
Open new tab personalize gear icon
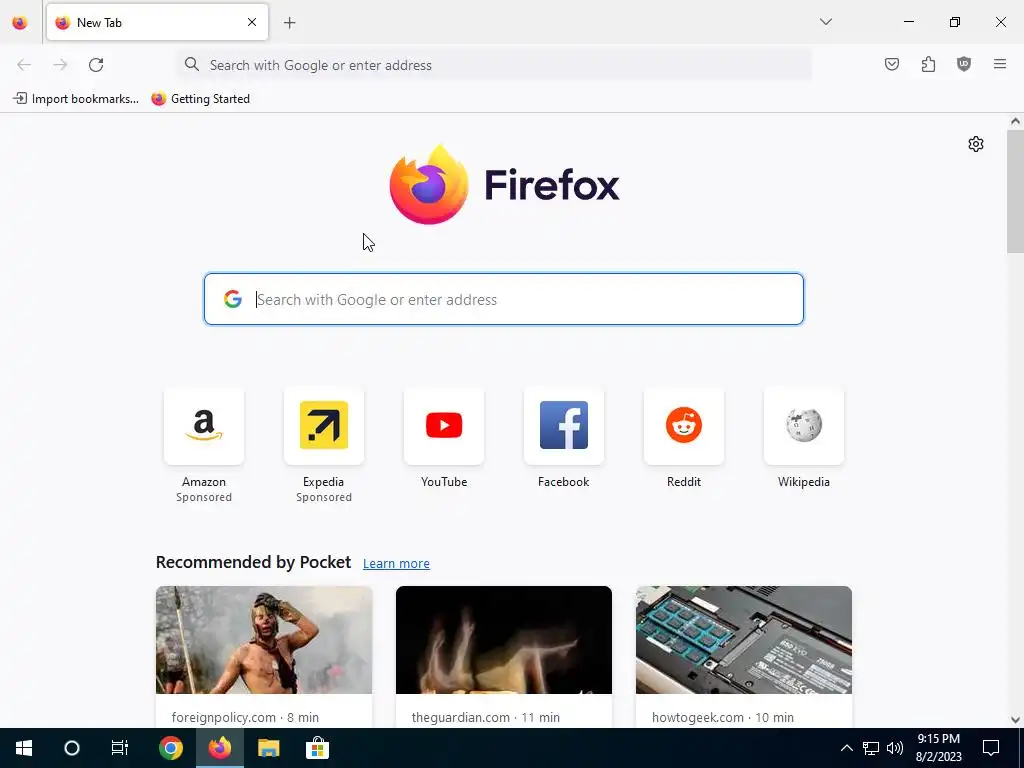coord(976,144)
